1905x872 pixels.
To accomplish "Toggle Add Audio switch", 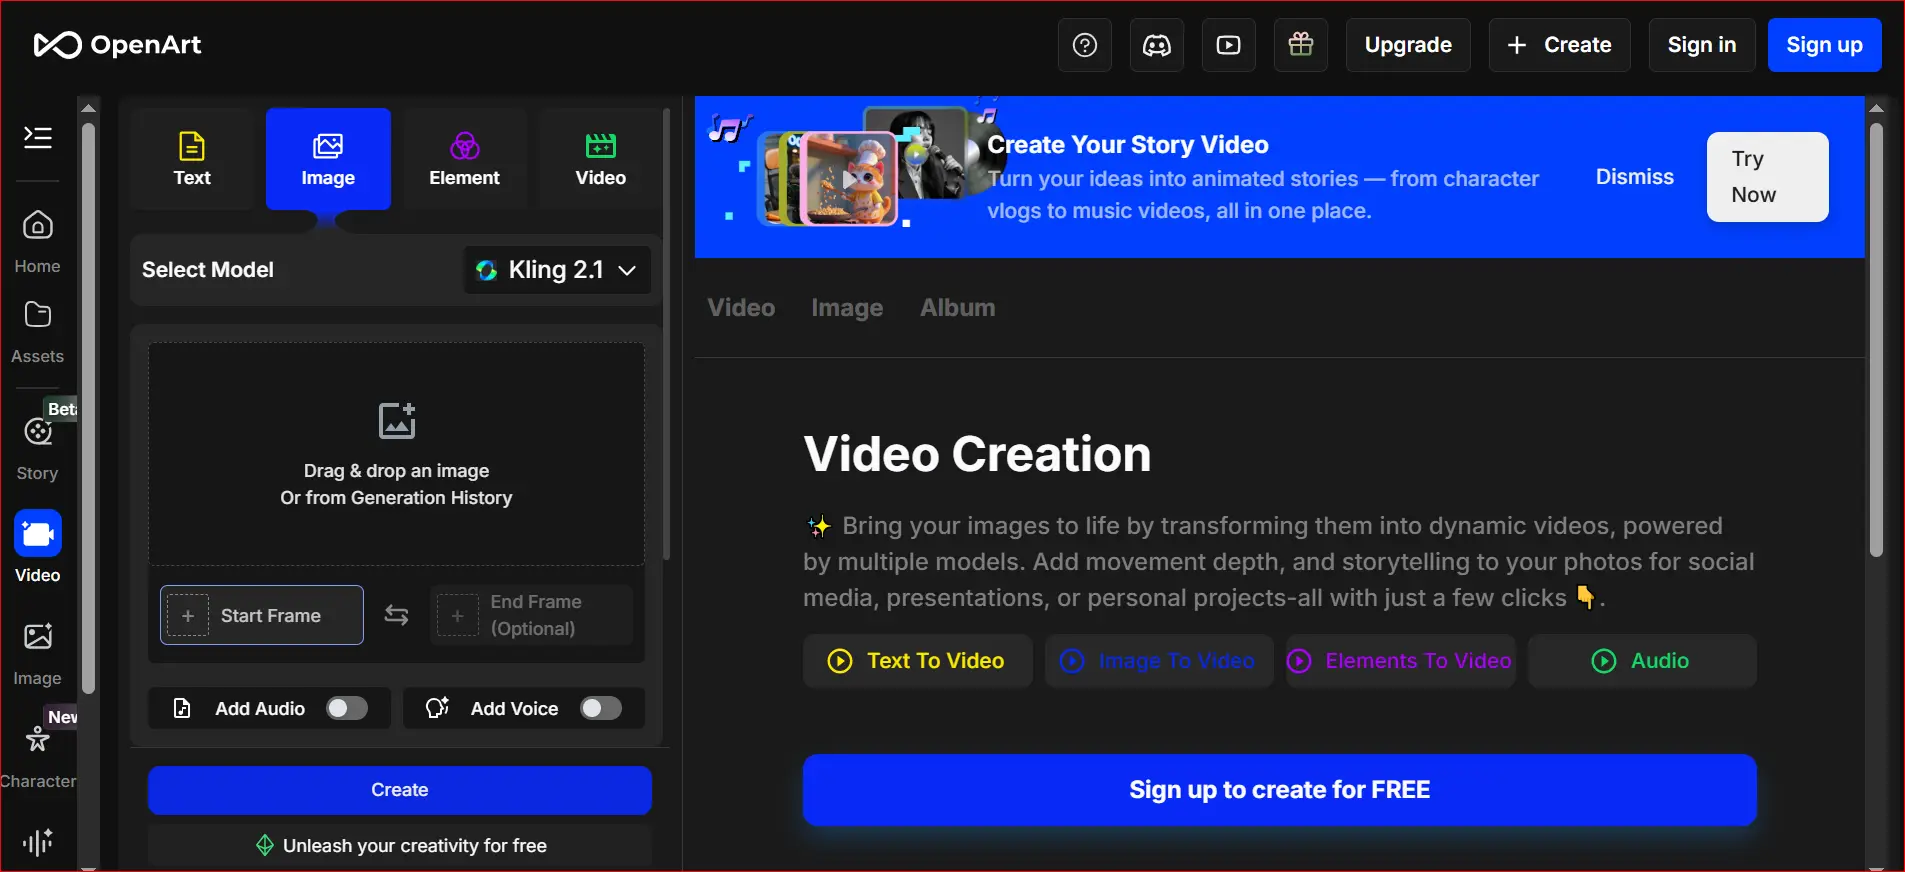I will point(347,708).
